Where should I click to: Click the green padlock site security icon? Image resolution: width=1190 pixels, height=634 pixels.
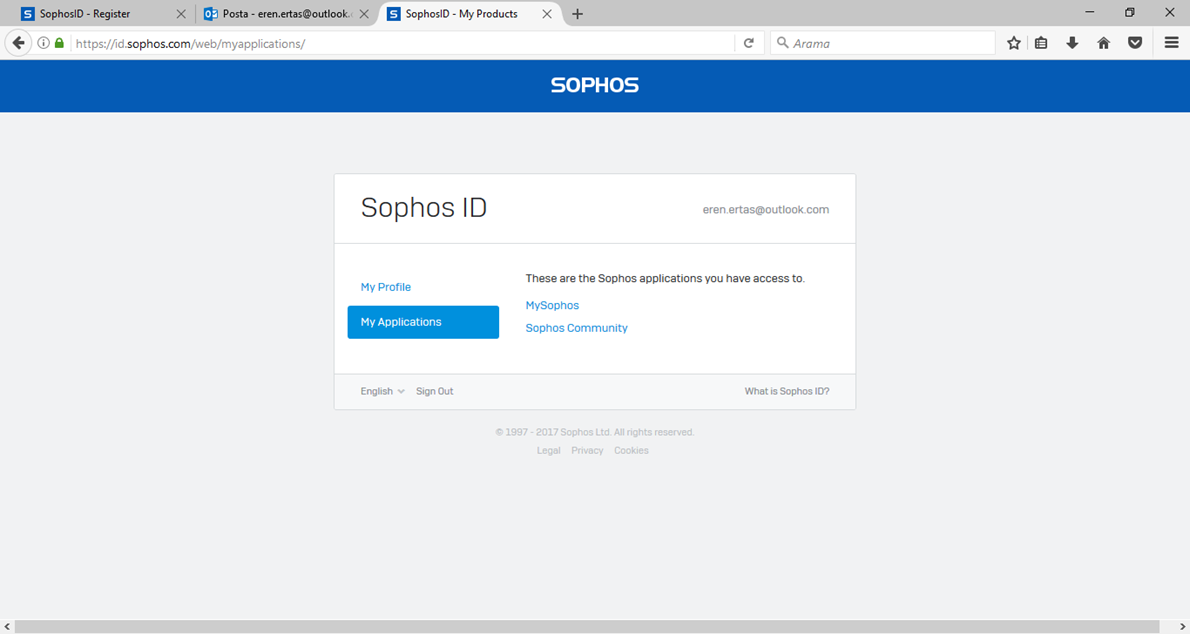tap(59, 43)
